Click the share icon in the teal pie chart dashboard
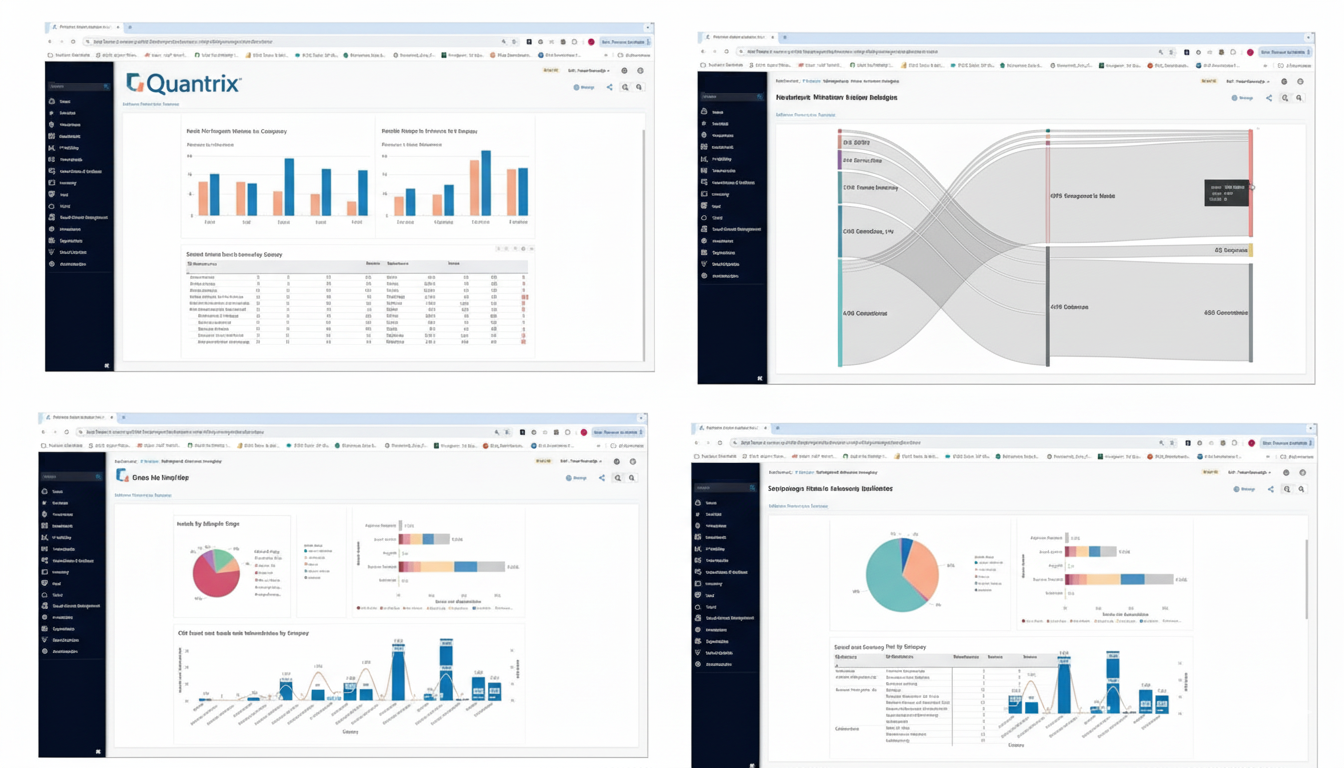Image resolution: width=1344 pixels, height=768 pixels. (1271, 489)
